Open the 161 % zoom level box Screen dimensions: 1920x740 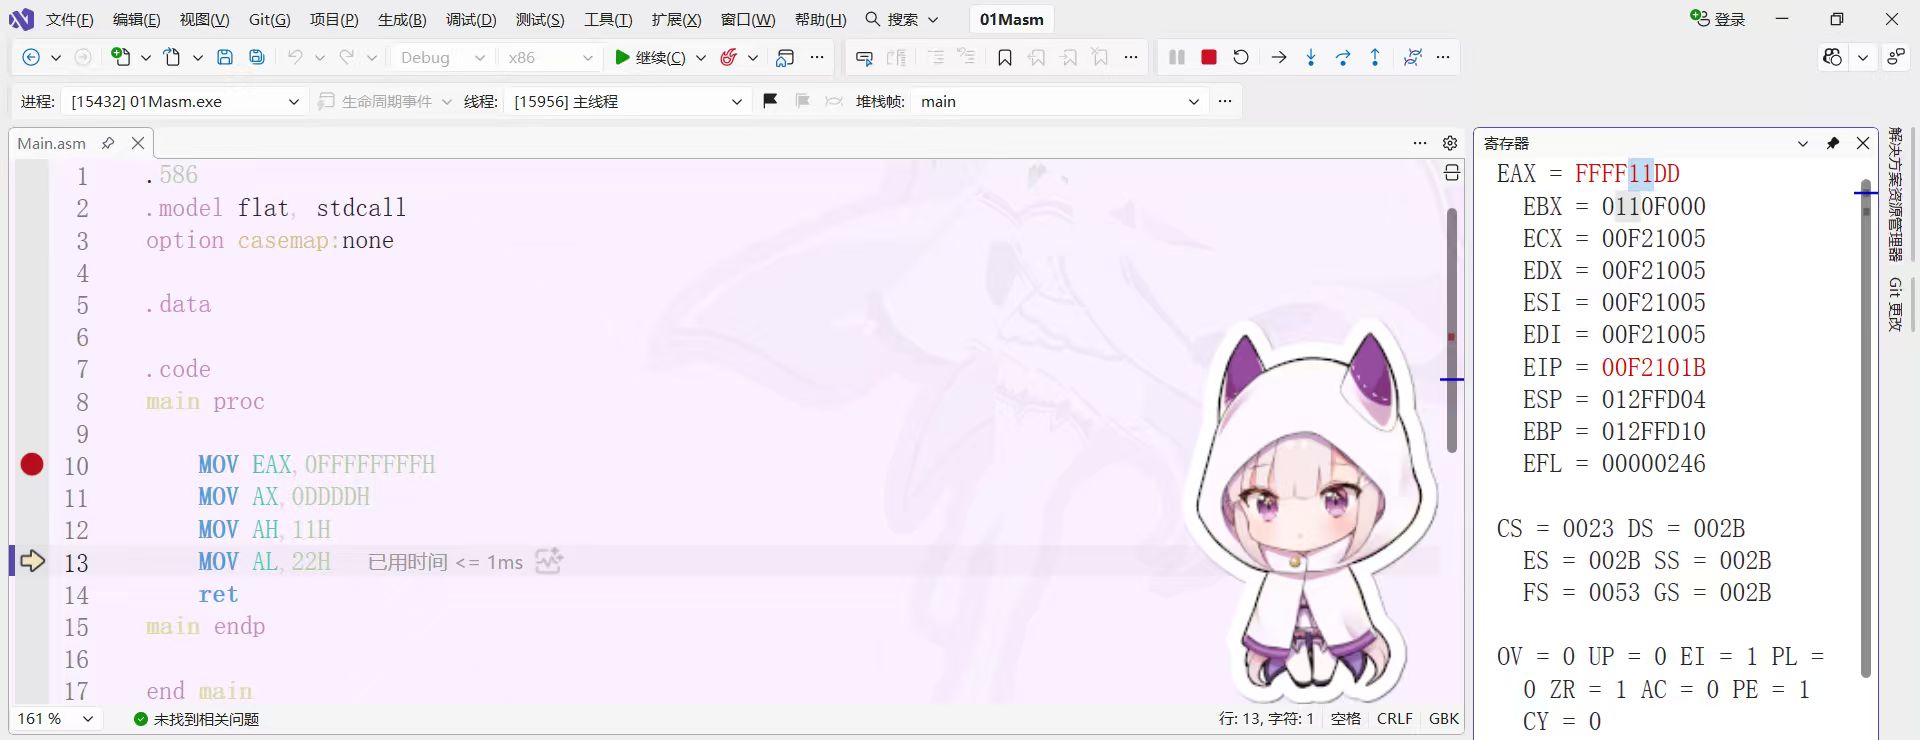(x=55, y=719)
